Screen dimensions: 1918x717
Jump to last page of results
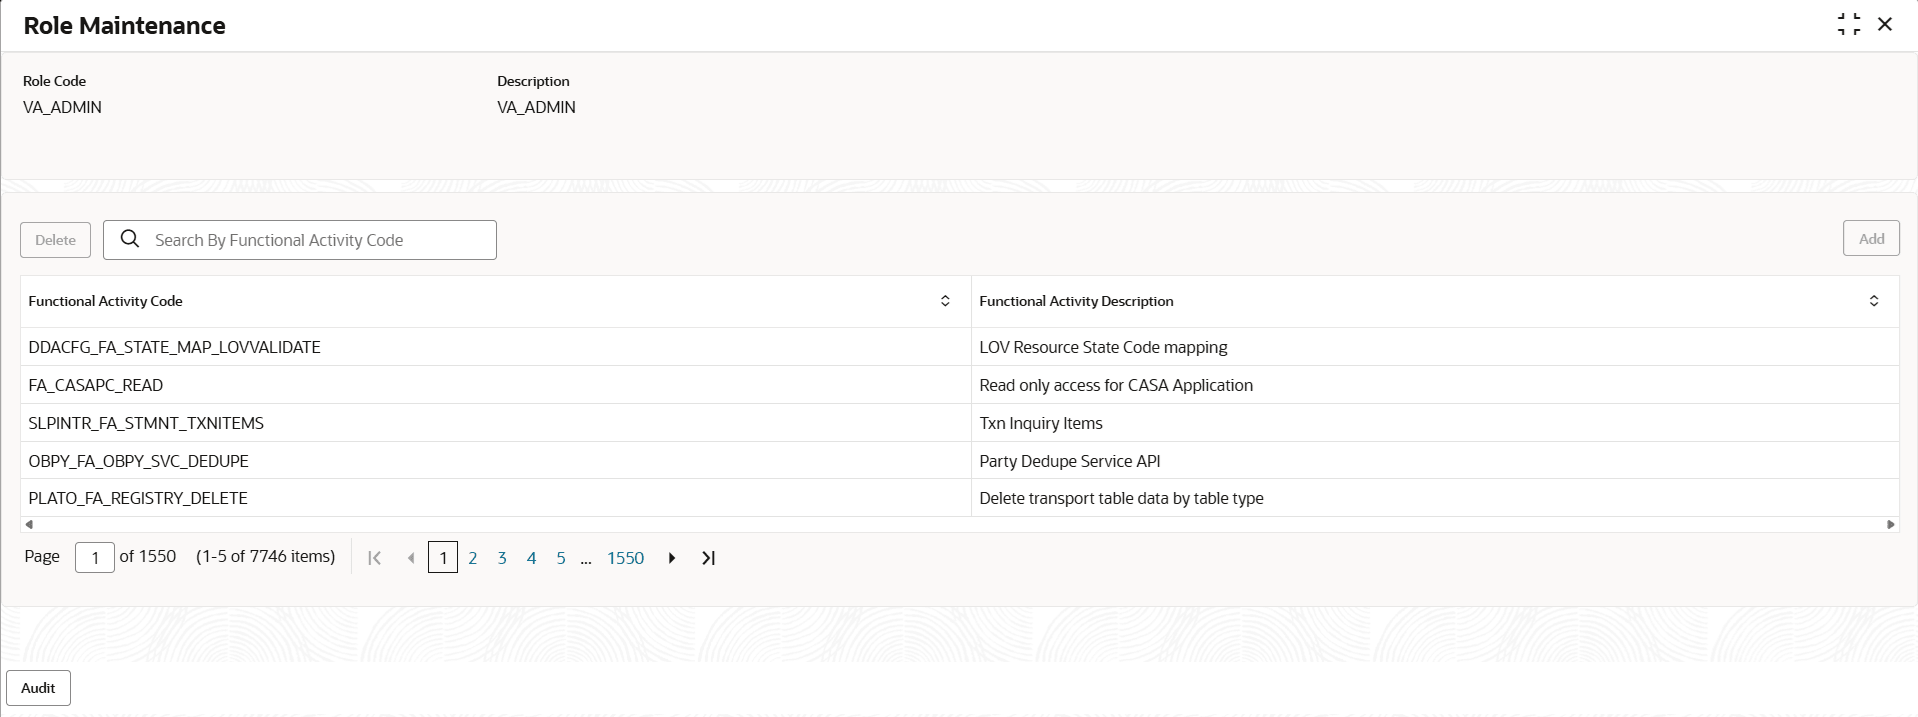pyautogui.click(x=708, y=558)
